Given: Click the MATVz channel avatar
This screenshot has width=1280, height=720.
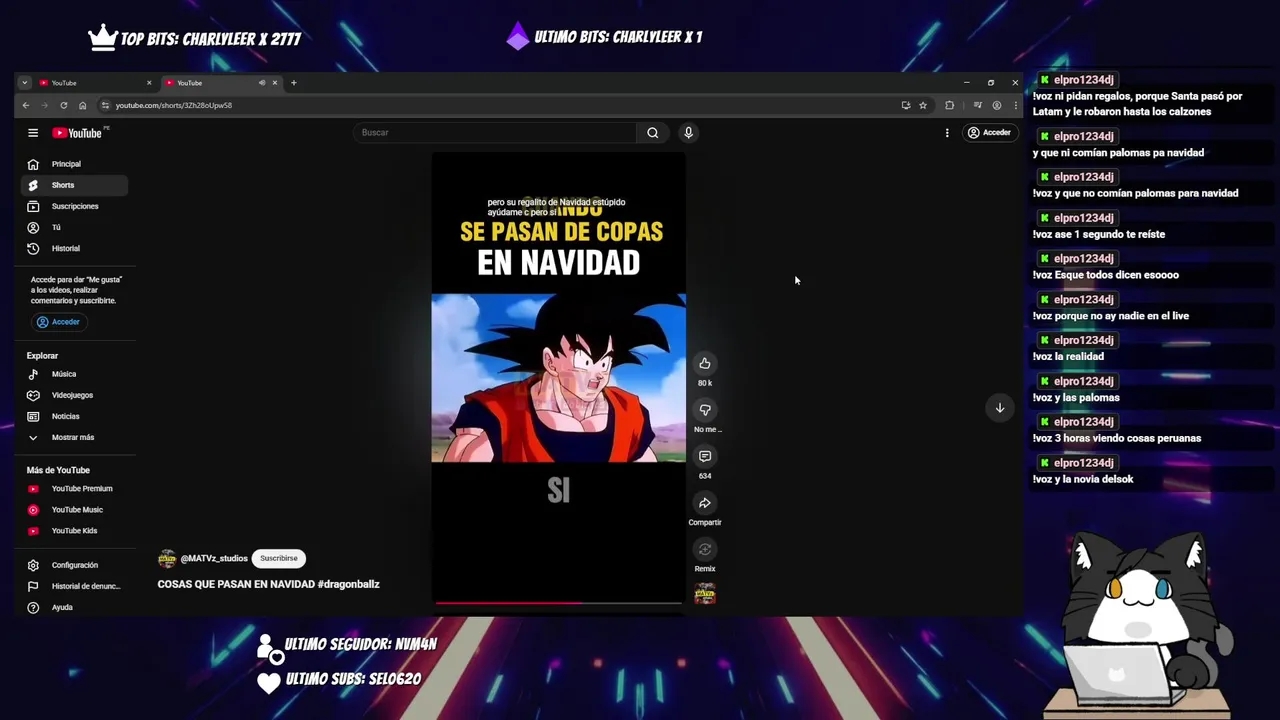Looking at the screenshot, I should pos(167,558).
